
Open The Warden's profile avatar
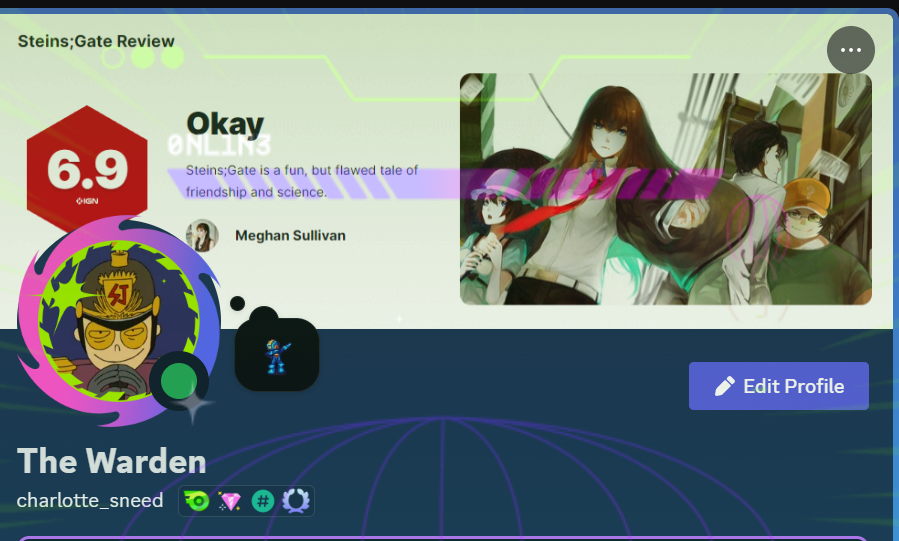pyautogui.click(x=119, y=321)
